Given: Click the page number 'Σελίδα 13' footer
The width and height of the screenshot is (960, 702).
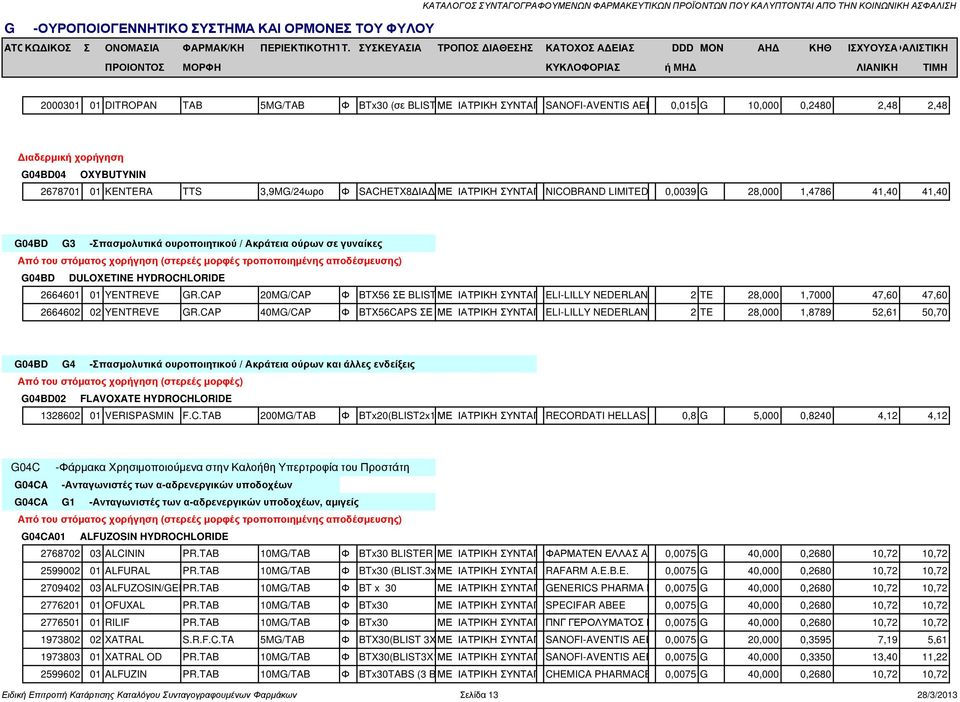Looking at the screenshot, I should pos(479,695).
